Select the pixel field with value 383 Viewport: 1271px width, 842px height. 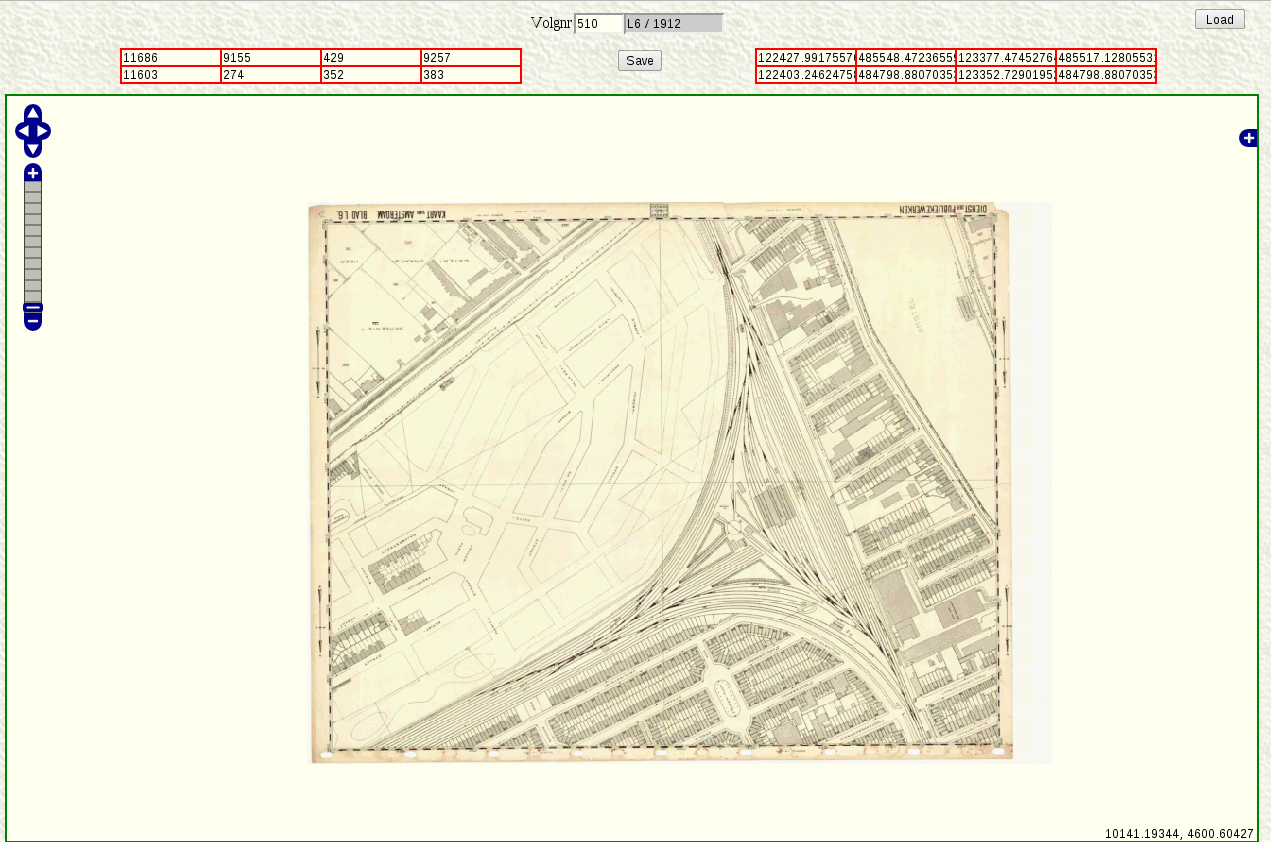(x=471, y=74)
